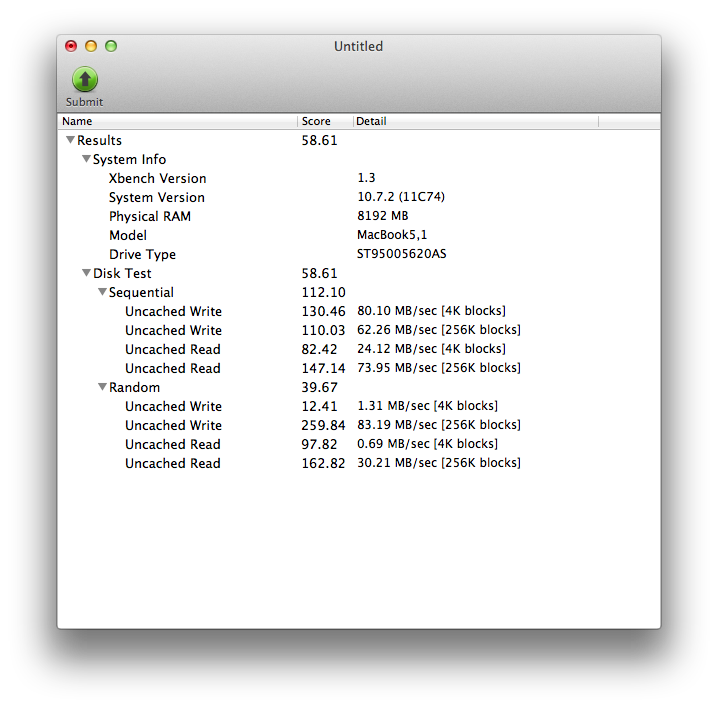Viewport: 718px width, 708px height.
Task: Click the 8192 MB detail value
Action: [x=383, y=216]
